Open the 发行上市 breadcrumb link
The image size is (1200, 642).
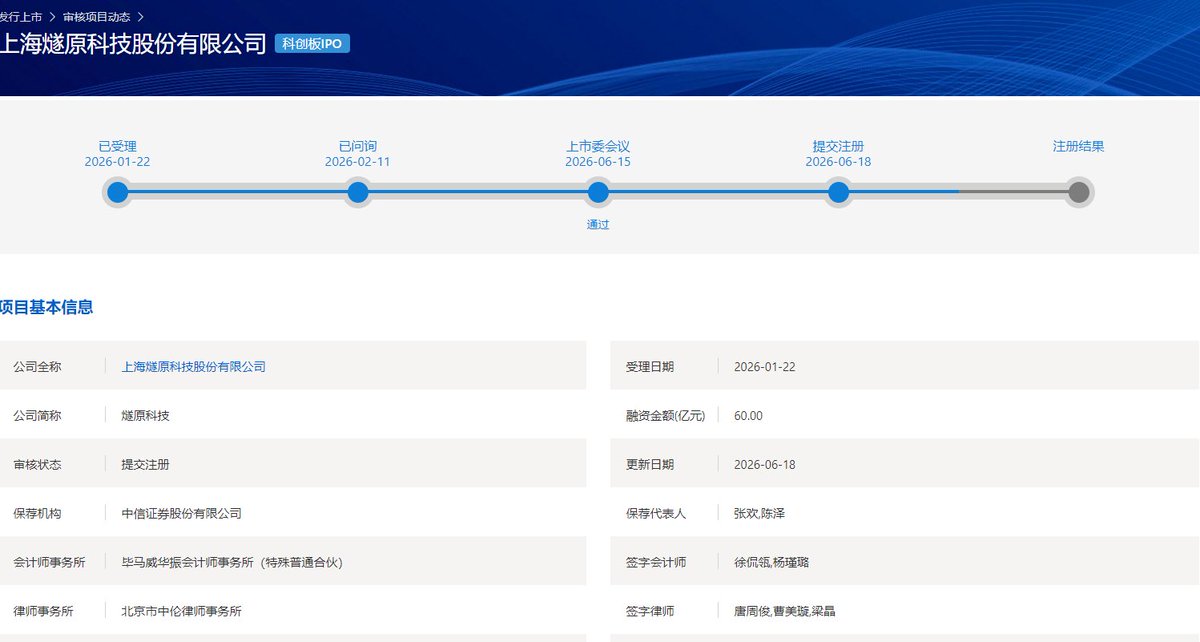(x=21, y=17)
